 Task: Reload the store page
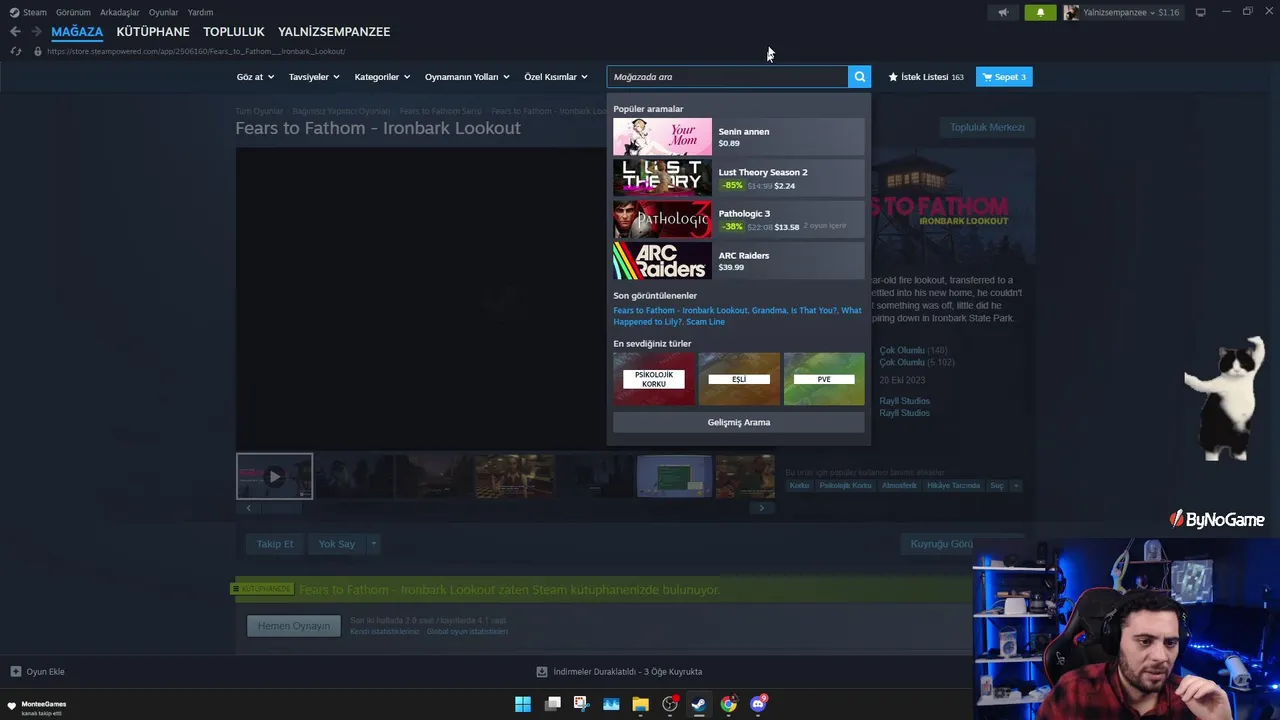pyautogui.click(x=15, y=51)
